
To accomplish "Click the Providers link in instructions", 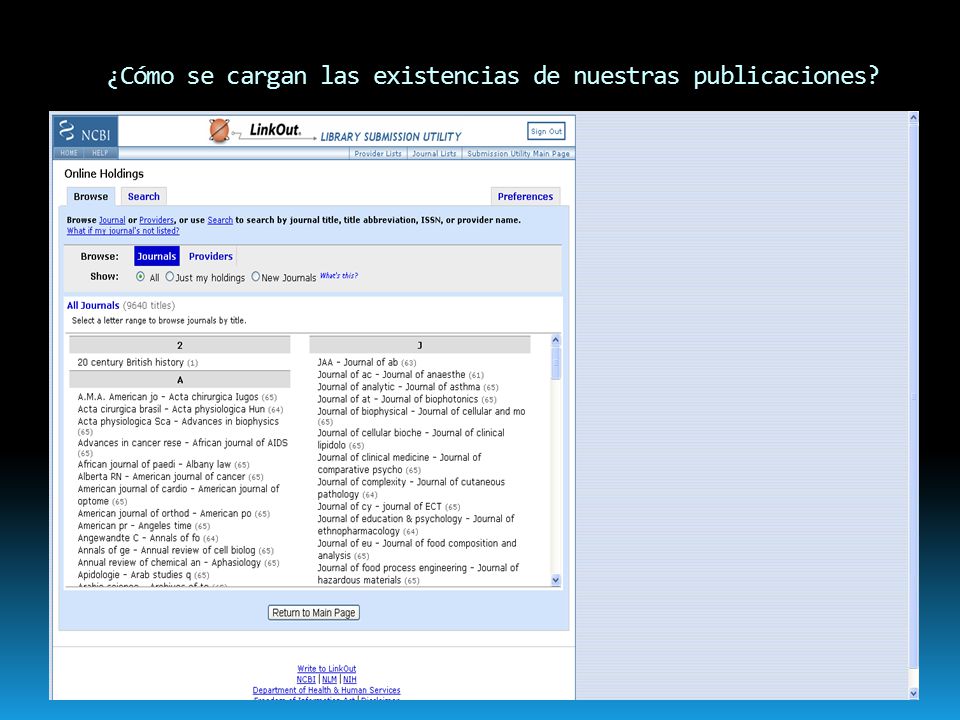I will [x=156, y=220].
